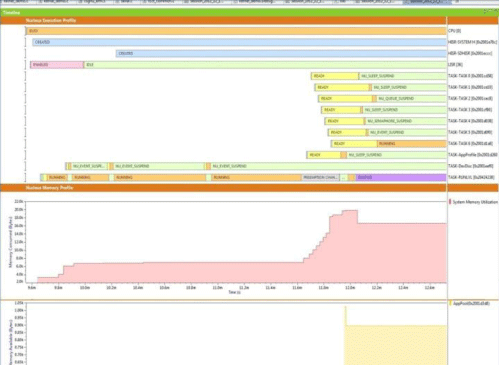
Task: Click 22.0k label on memory axis
Action: (19, 202)
